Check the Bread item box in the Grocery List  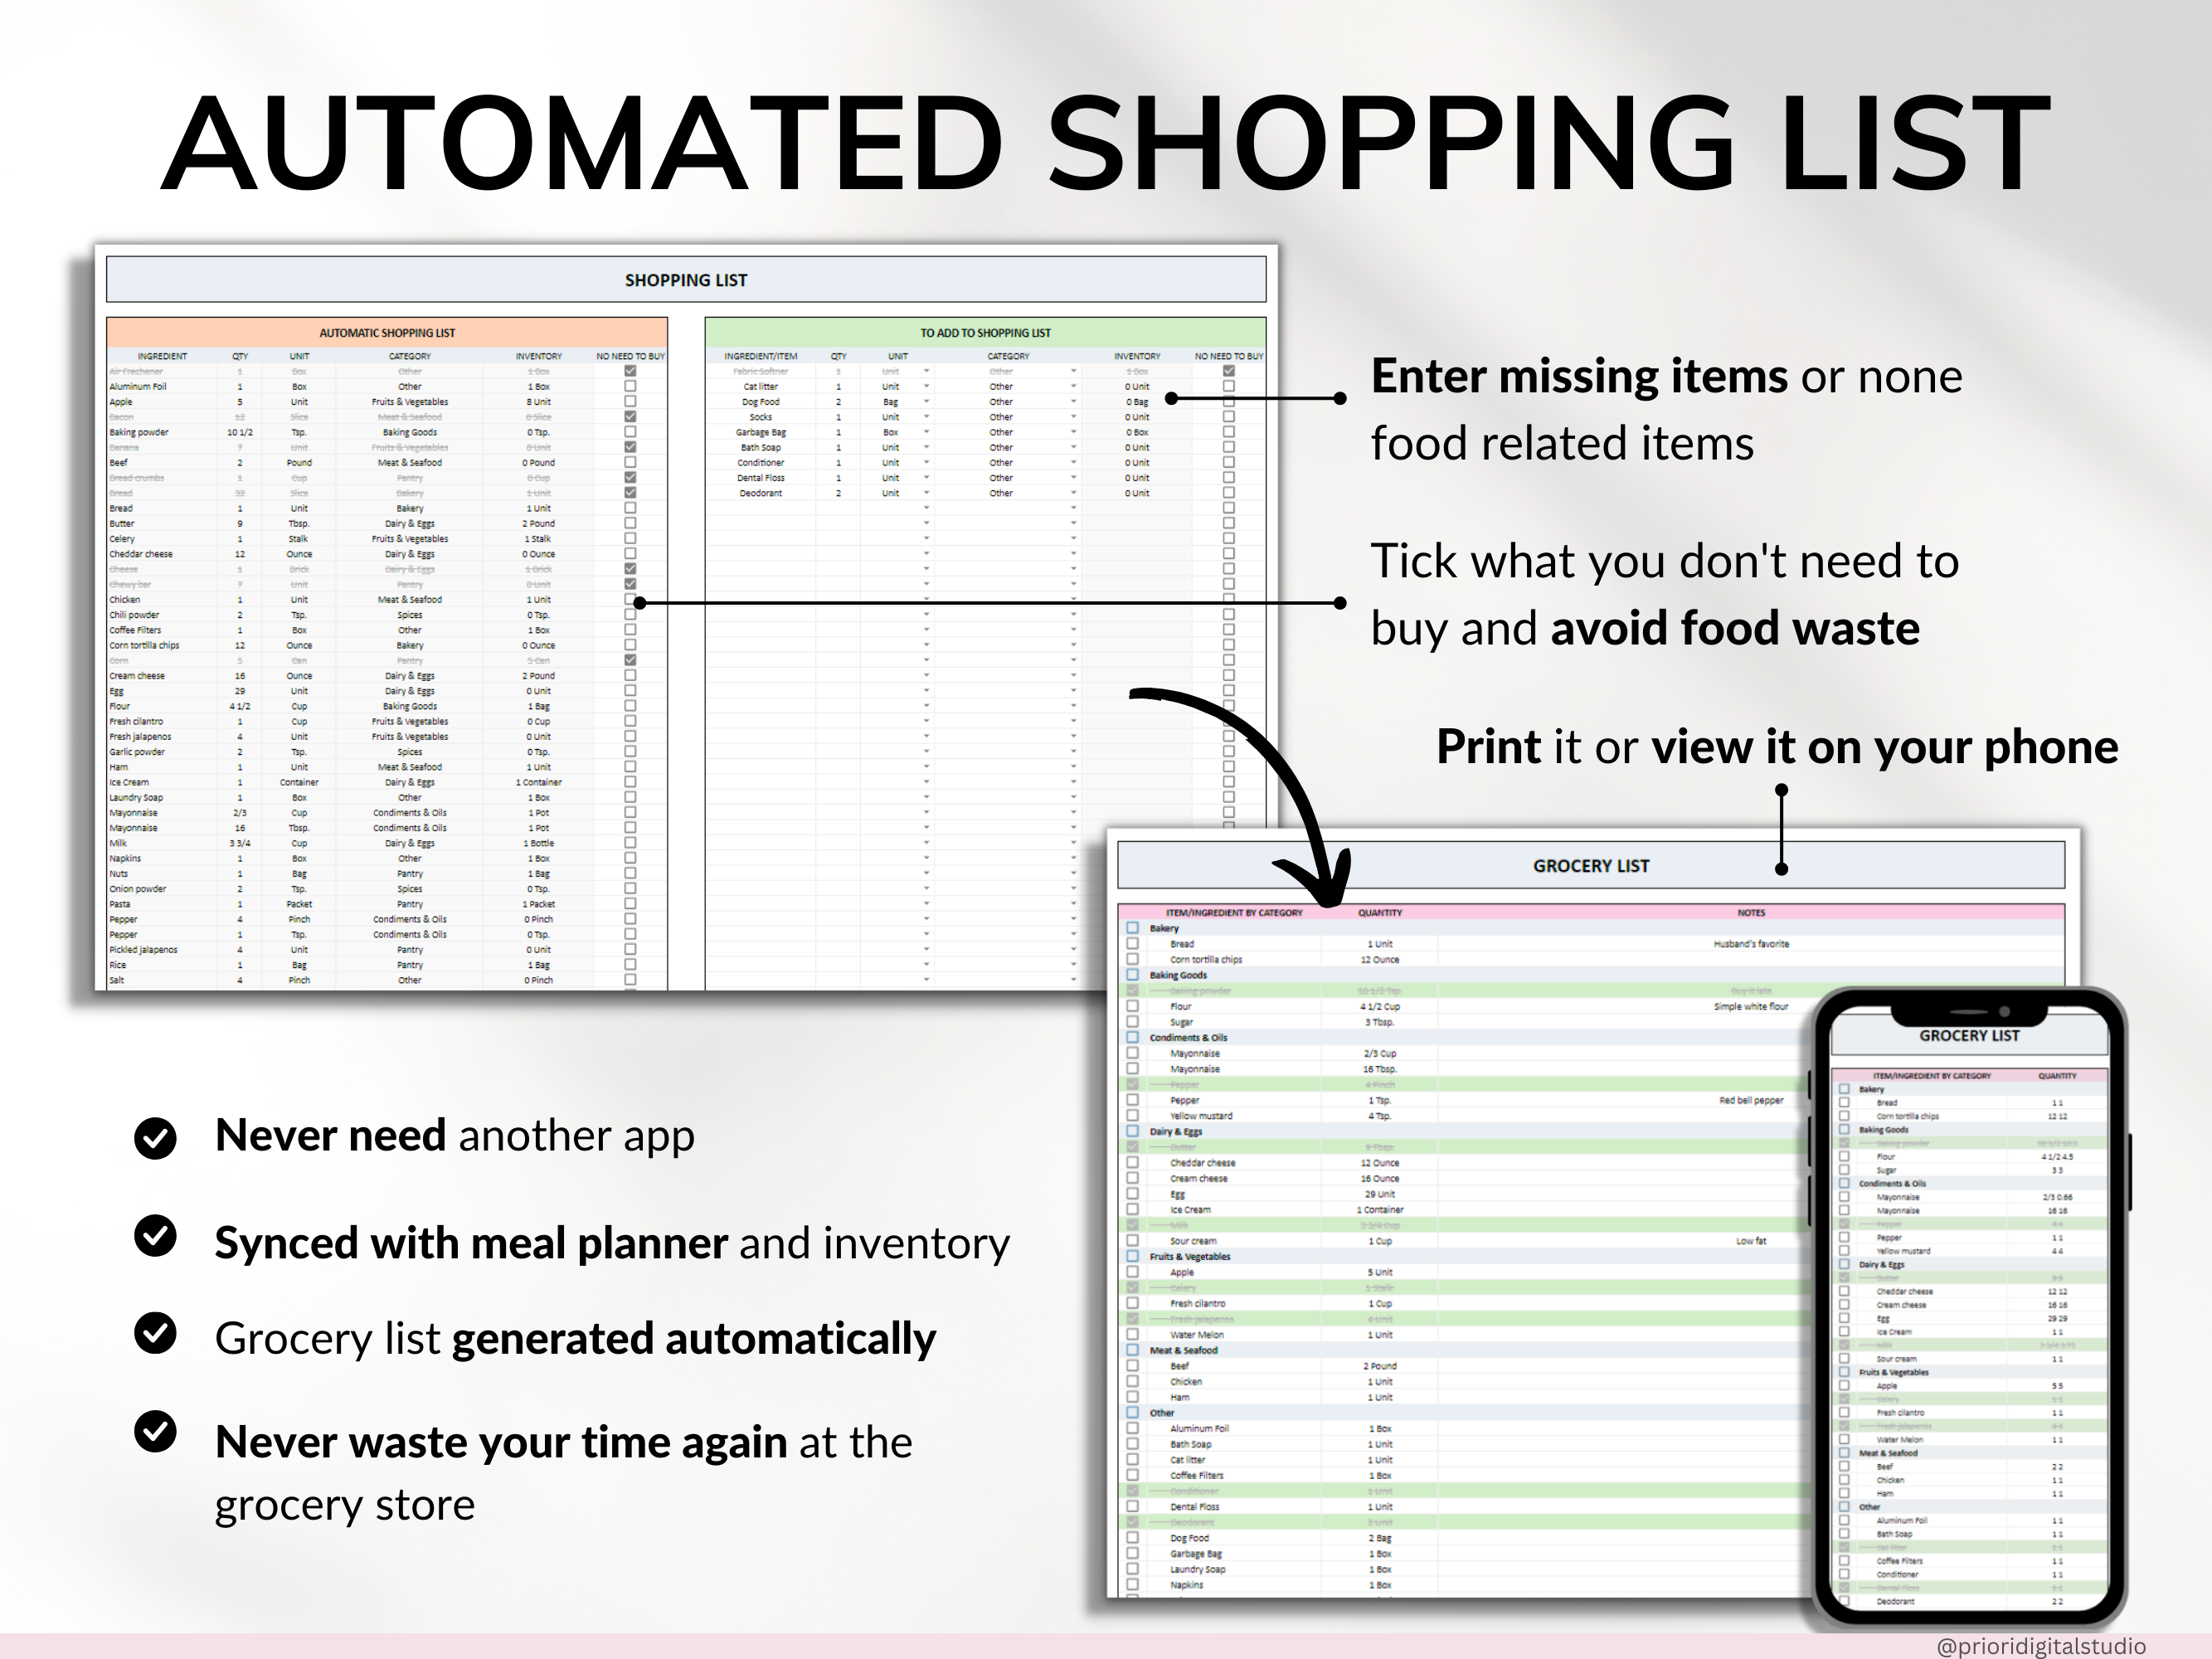click(x=1133, y=945)
